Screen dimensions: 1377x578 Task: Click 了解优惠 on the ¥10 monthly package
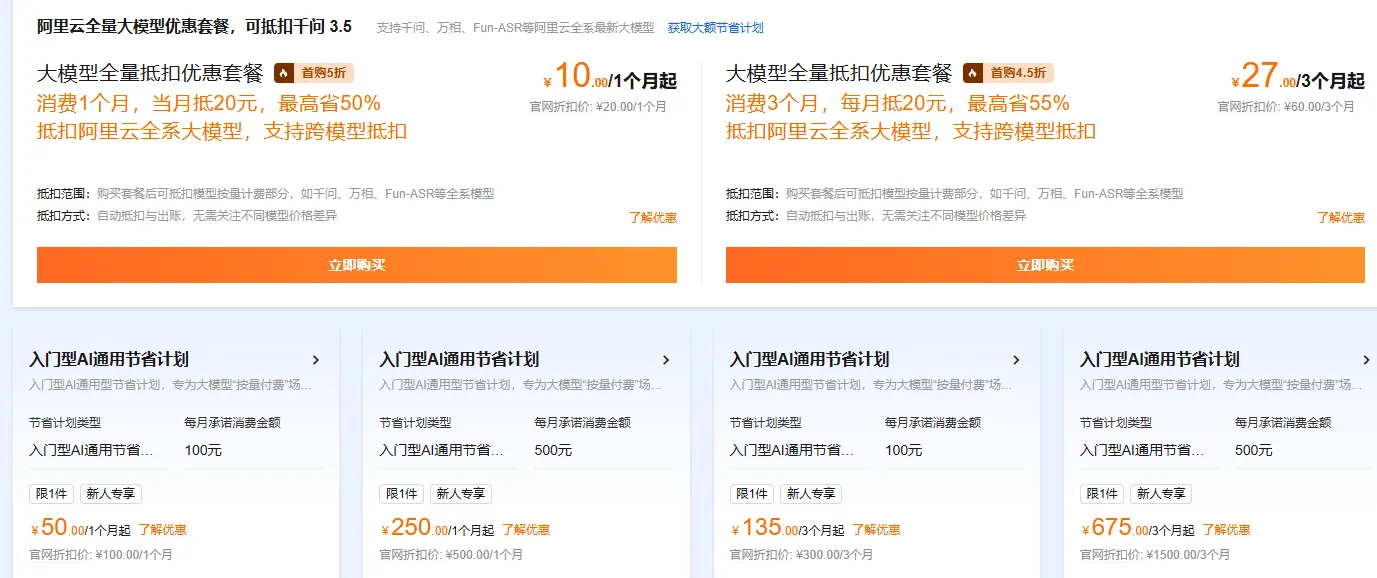[x=653, y=219]
